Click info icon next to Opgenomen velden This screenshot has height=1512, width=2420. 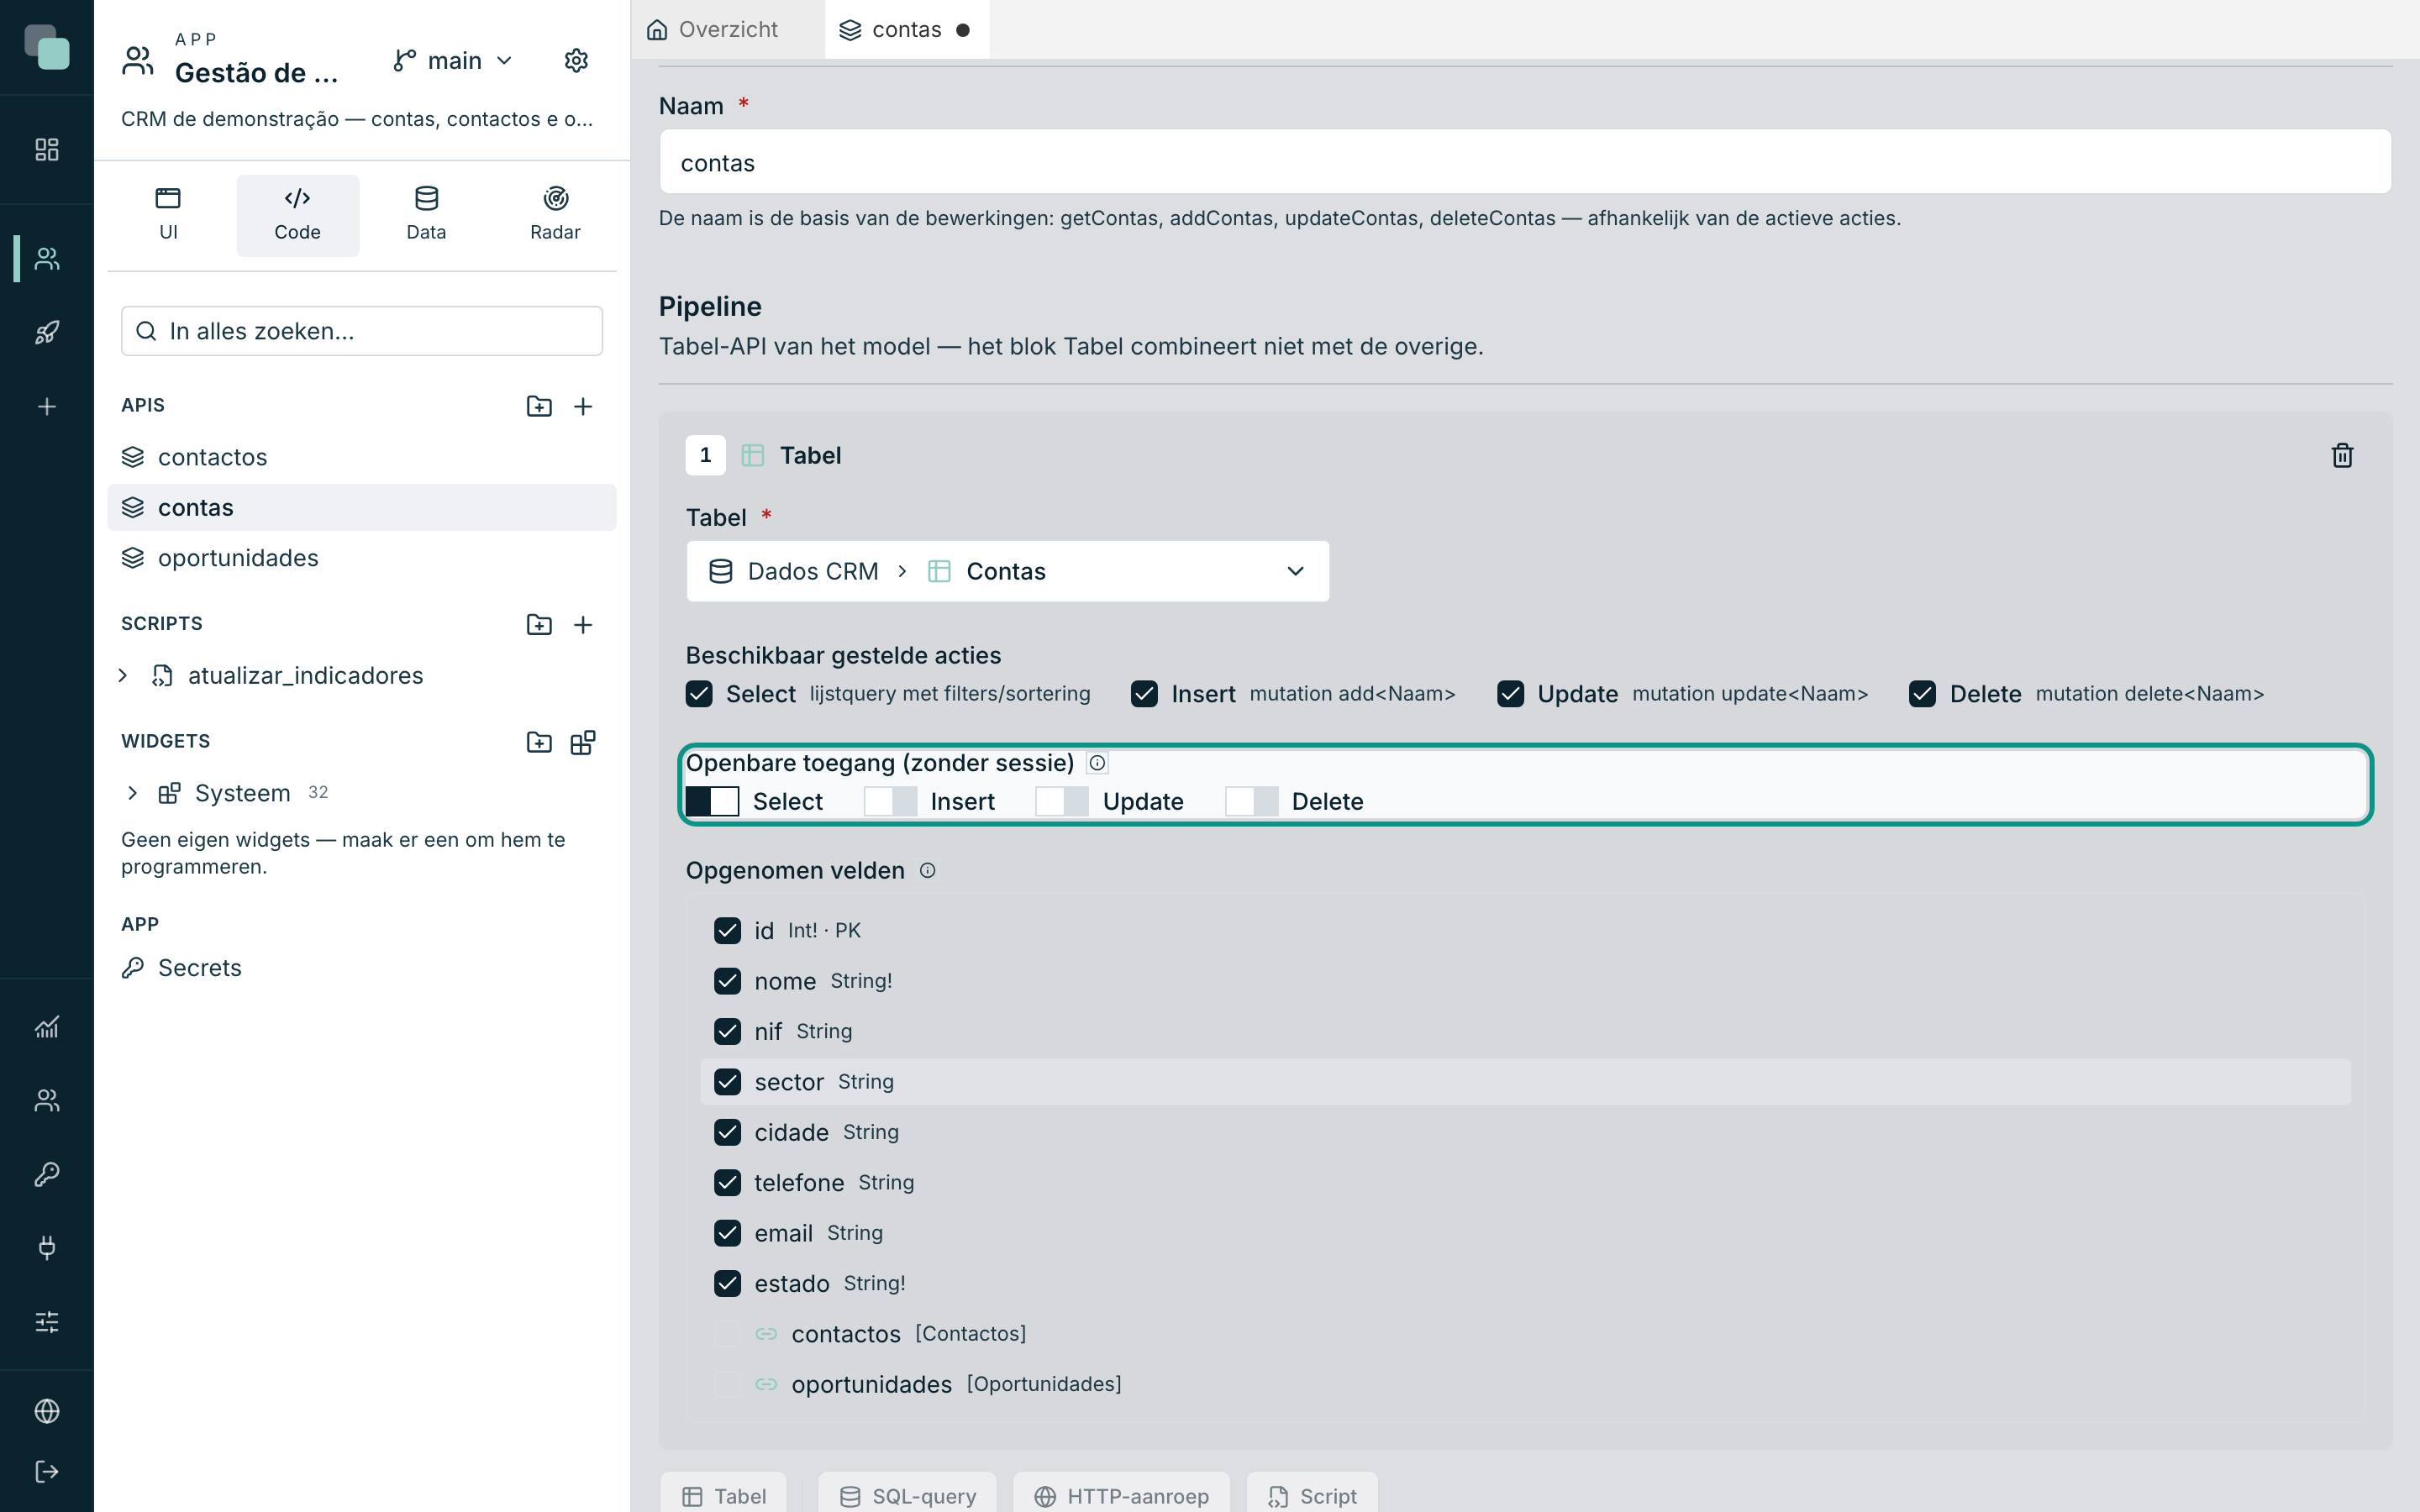[927, 870]
